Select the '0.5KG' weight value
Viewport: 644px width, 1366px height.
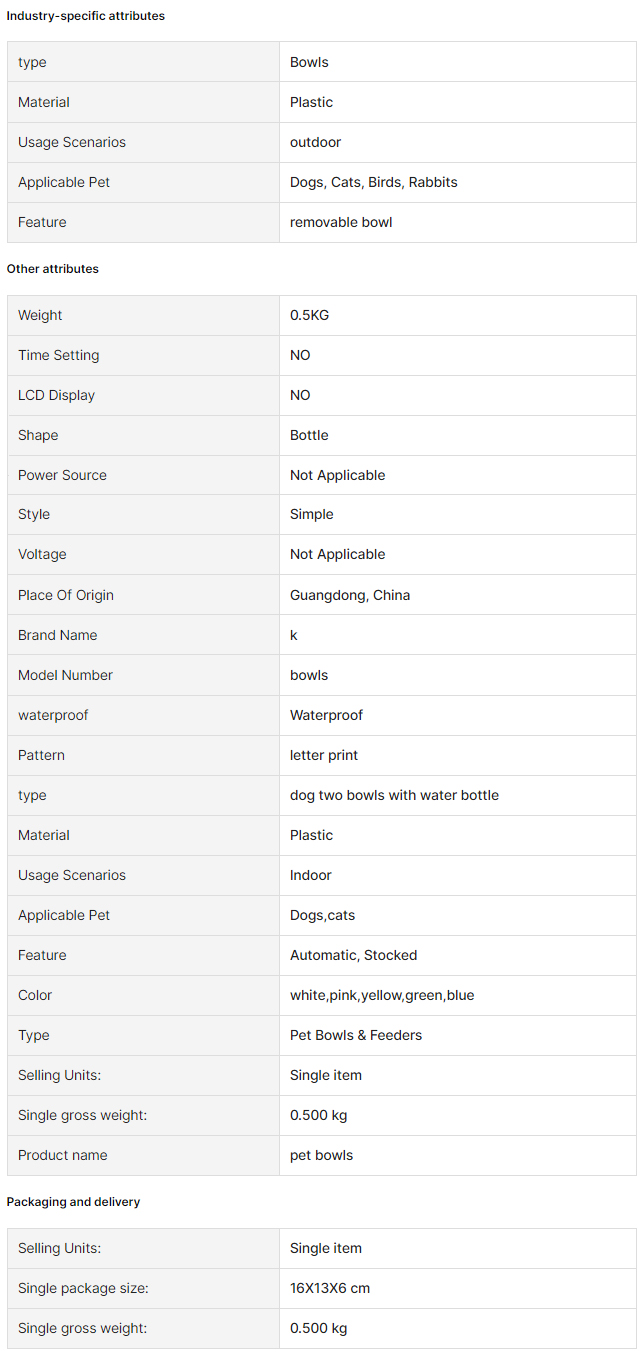[309, 315]
